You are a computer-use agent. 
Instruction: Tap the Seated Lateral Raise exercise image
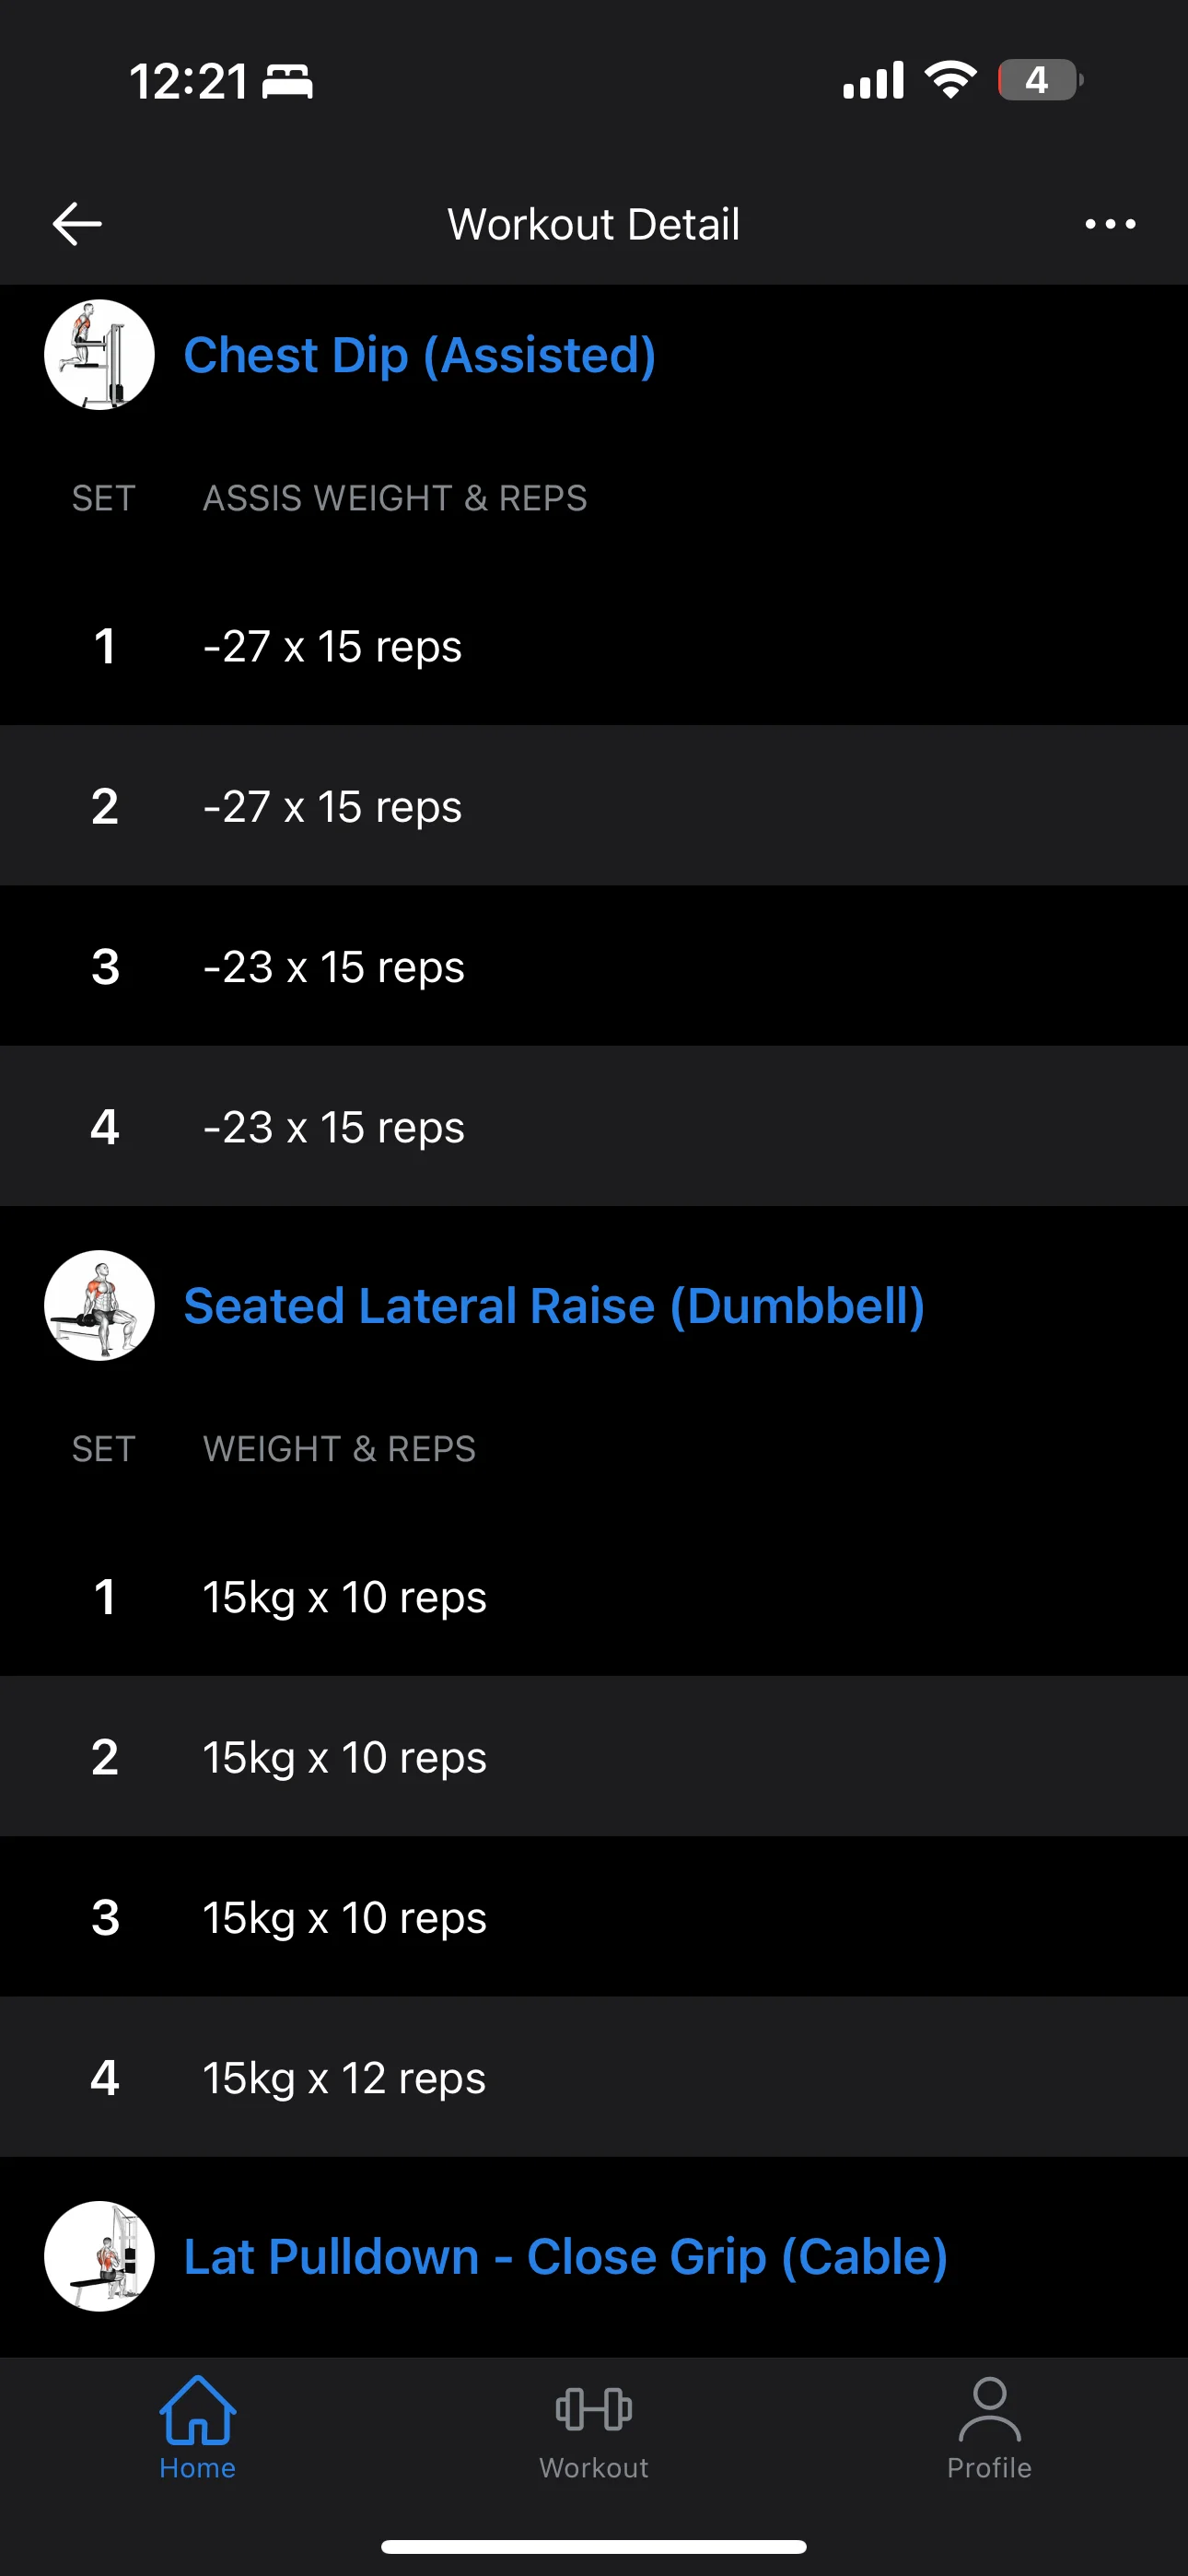(99, 1306)
